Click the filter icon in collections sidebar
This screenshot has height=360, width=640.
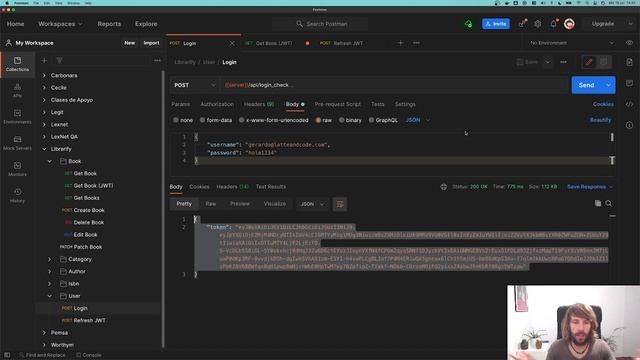coord(60,60)
